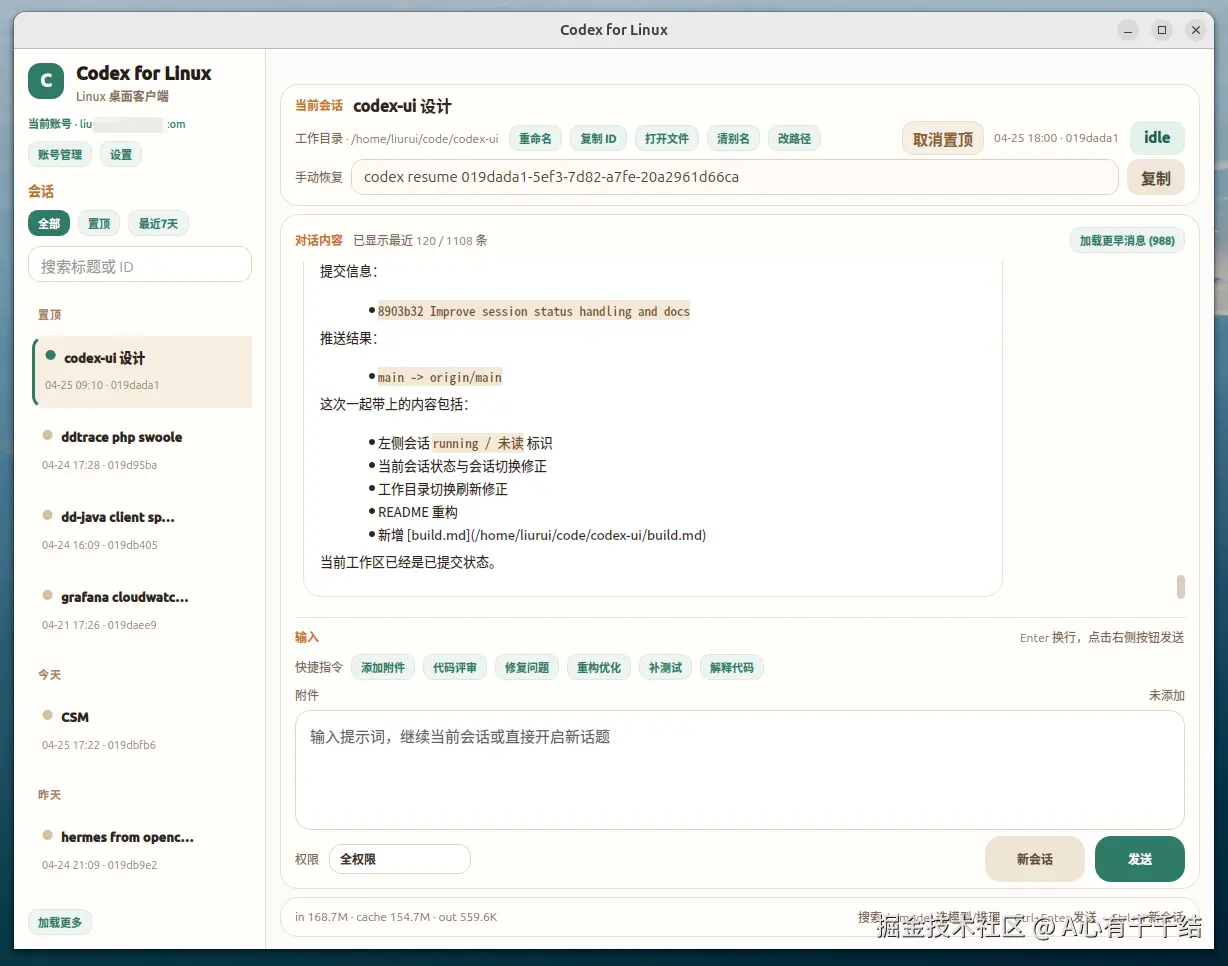Screen dimensions: 1228x966
Task: Click the codex resume command field
Action: [734, 177]
